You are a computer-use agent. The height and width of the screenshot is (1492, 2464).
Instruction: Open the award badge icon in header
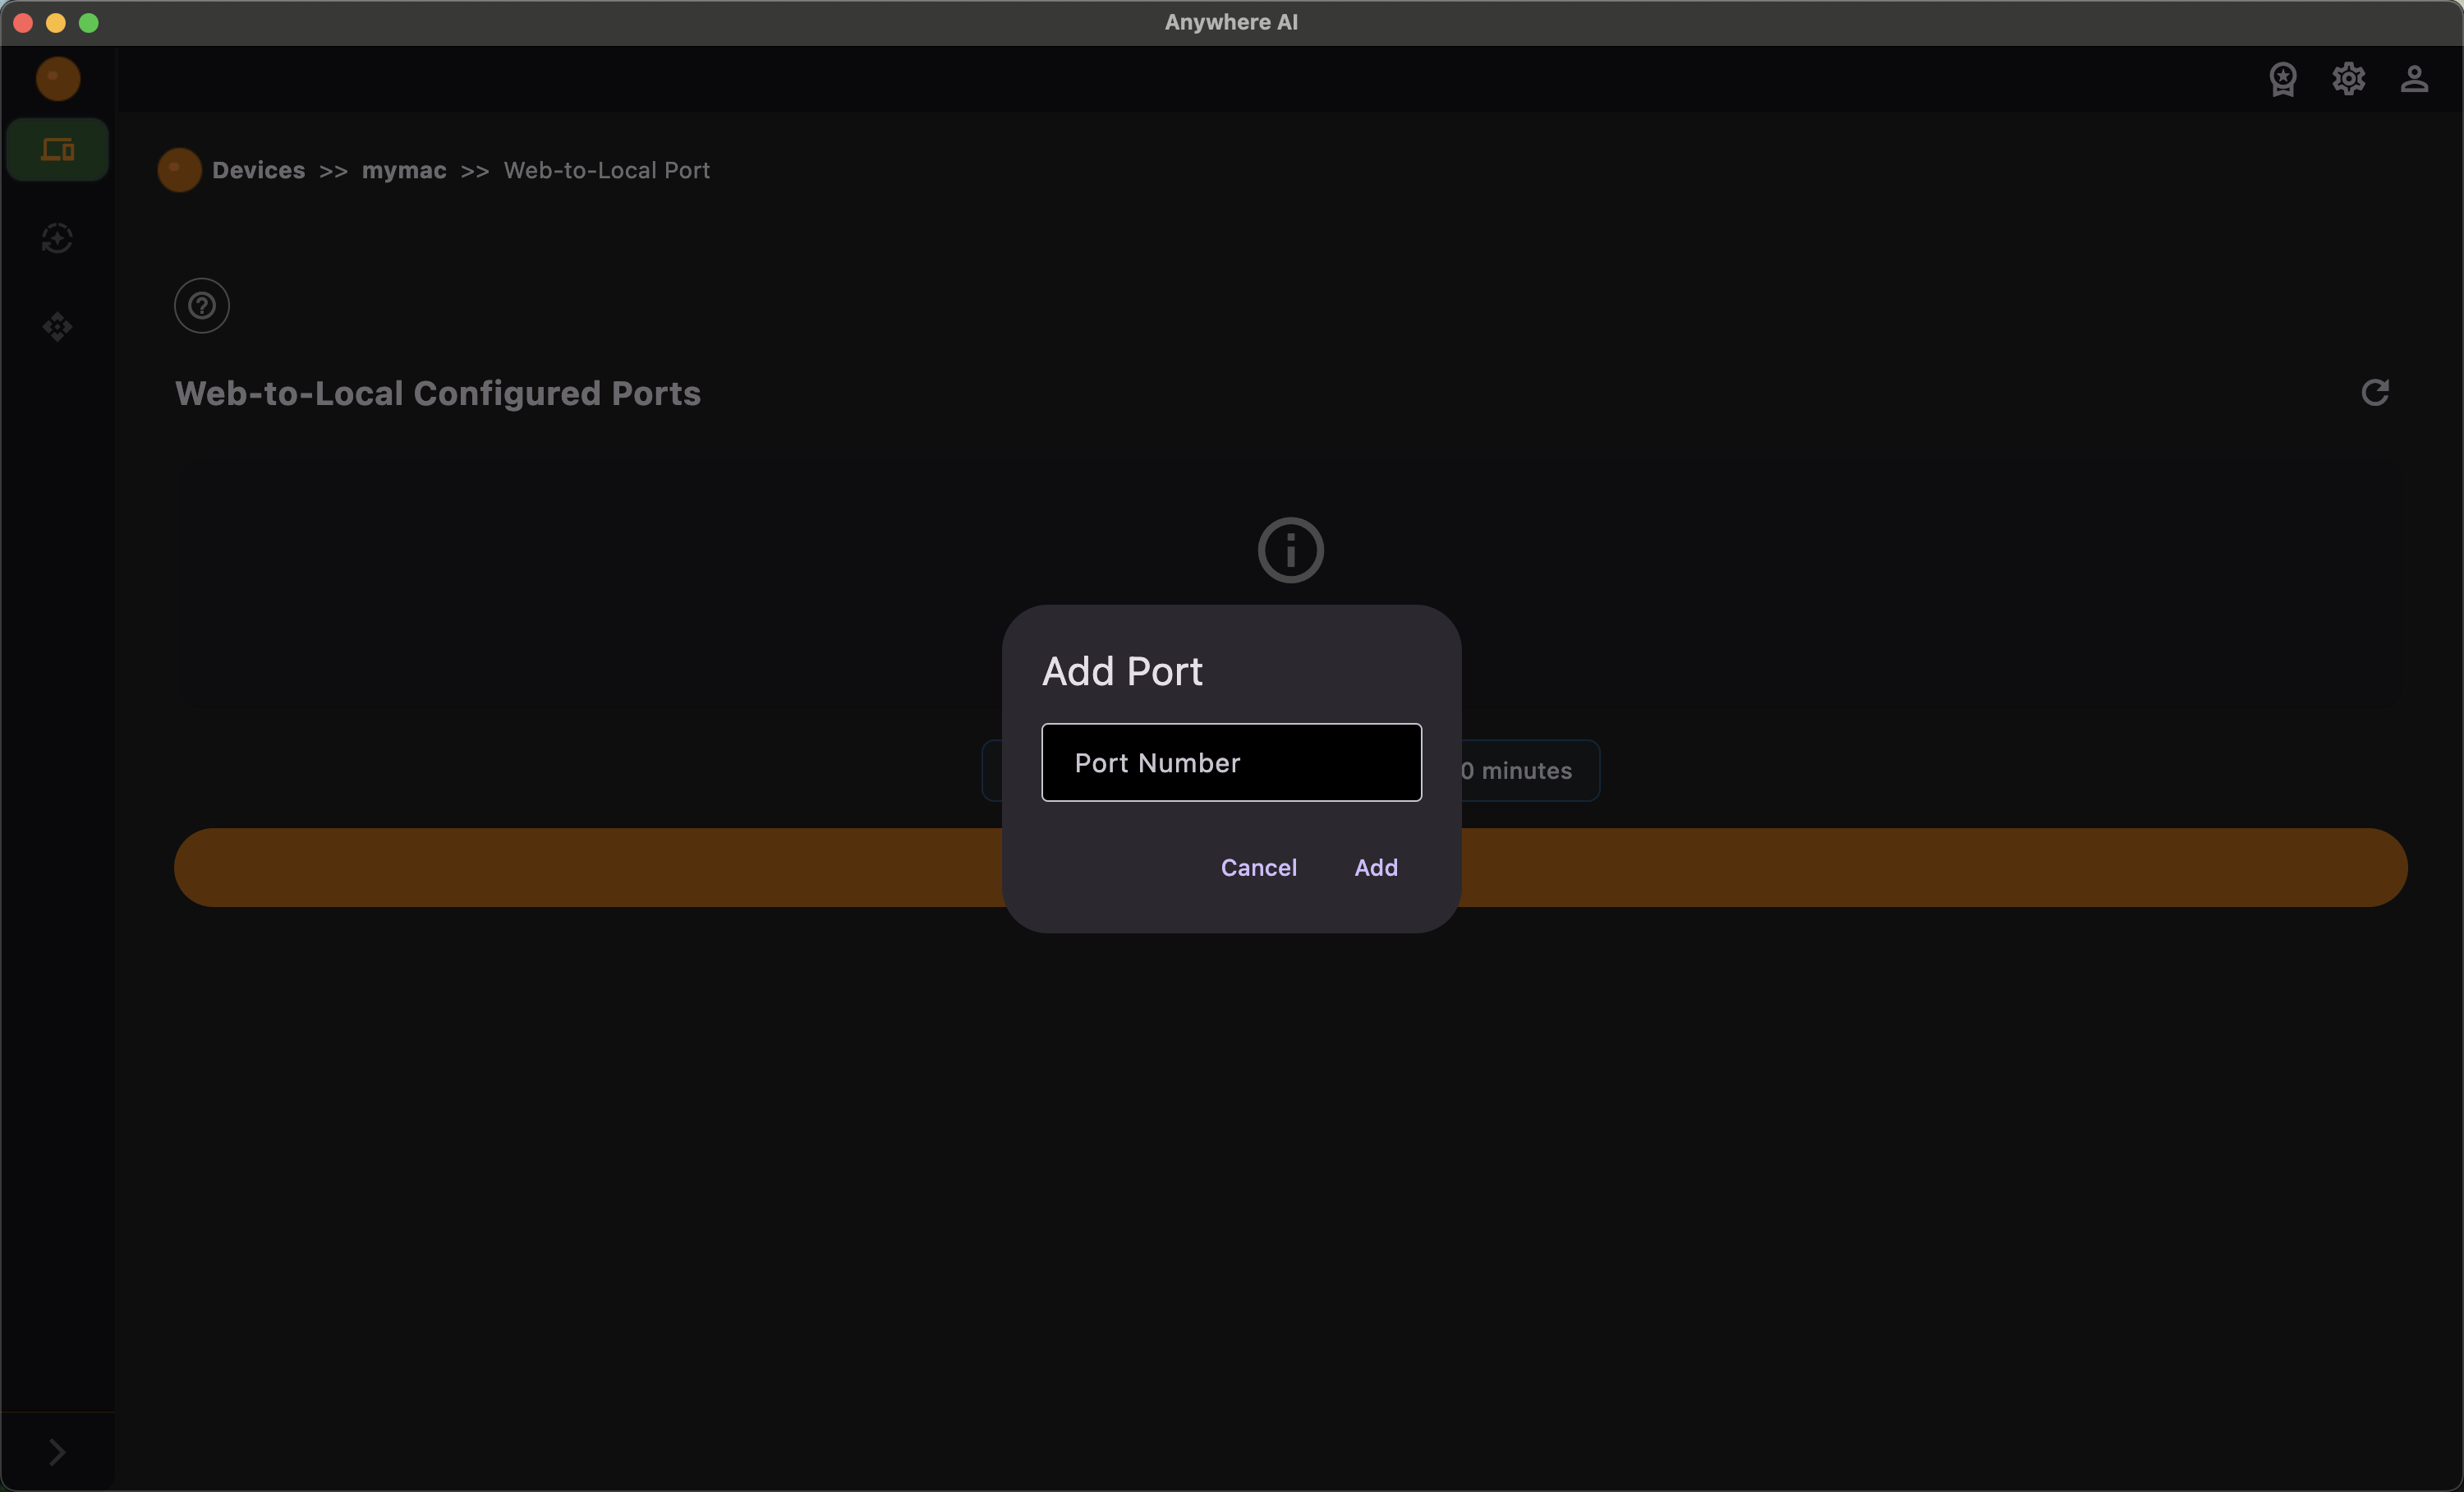coord(2282,79)
